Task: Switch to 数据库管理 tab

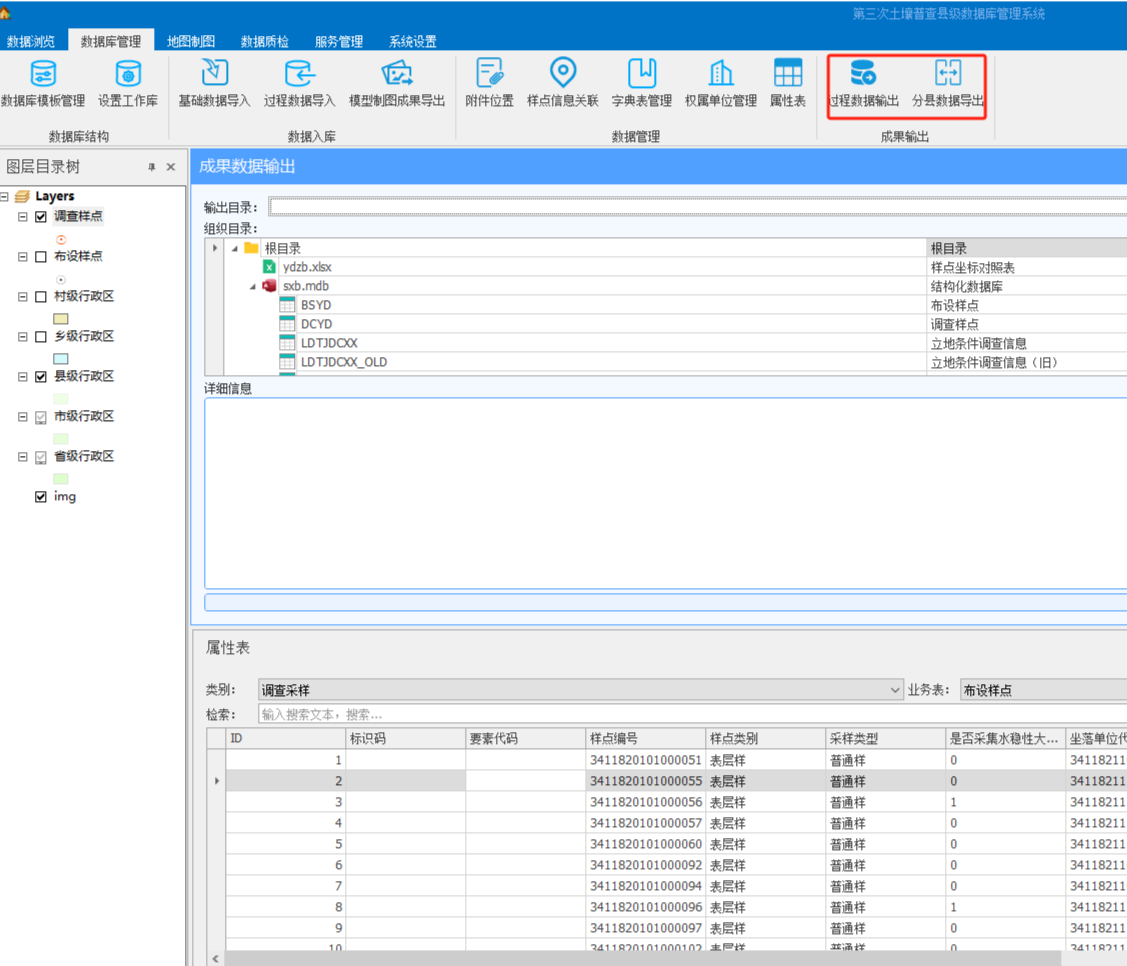Action: [x=111, y=41]
